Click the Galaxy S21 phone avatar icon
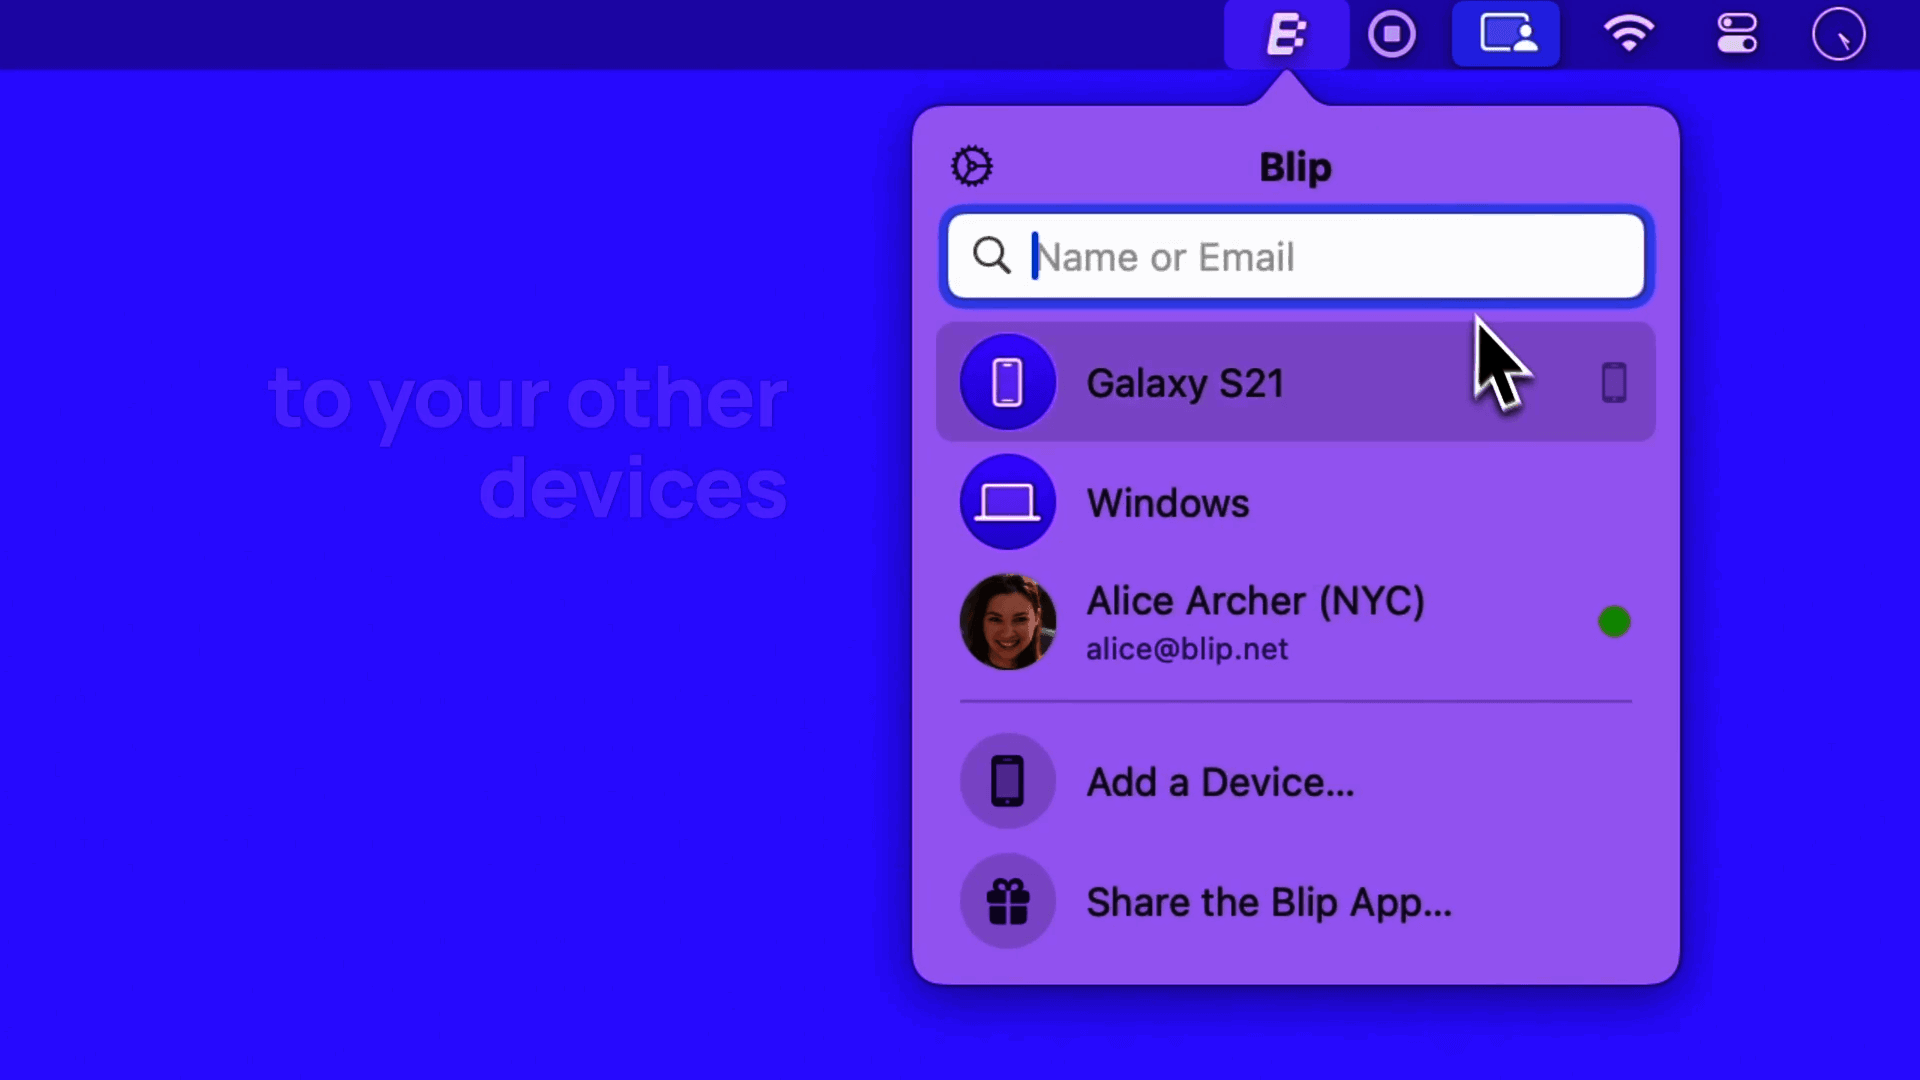1920x1080 pixels. (1007, 382)
